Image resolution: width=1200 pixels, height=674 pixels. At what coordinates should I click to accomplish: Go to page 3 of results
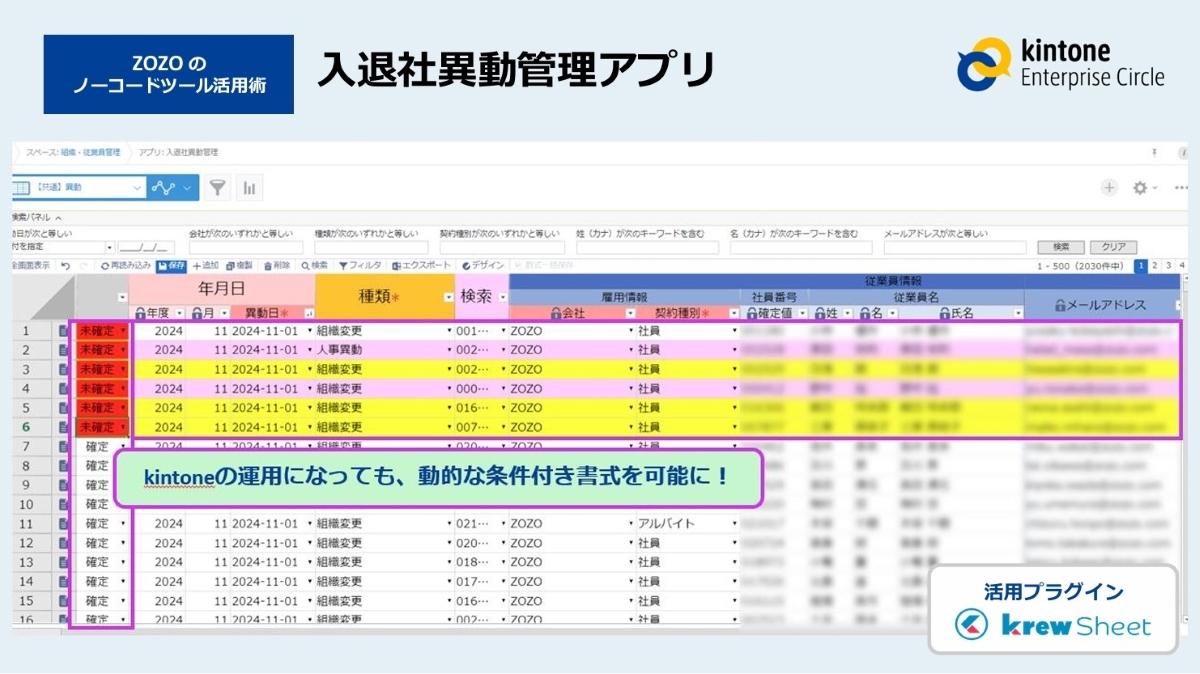(x=1169, y=266)
